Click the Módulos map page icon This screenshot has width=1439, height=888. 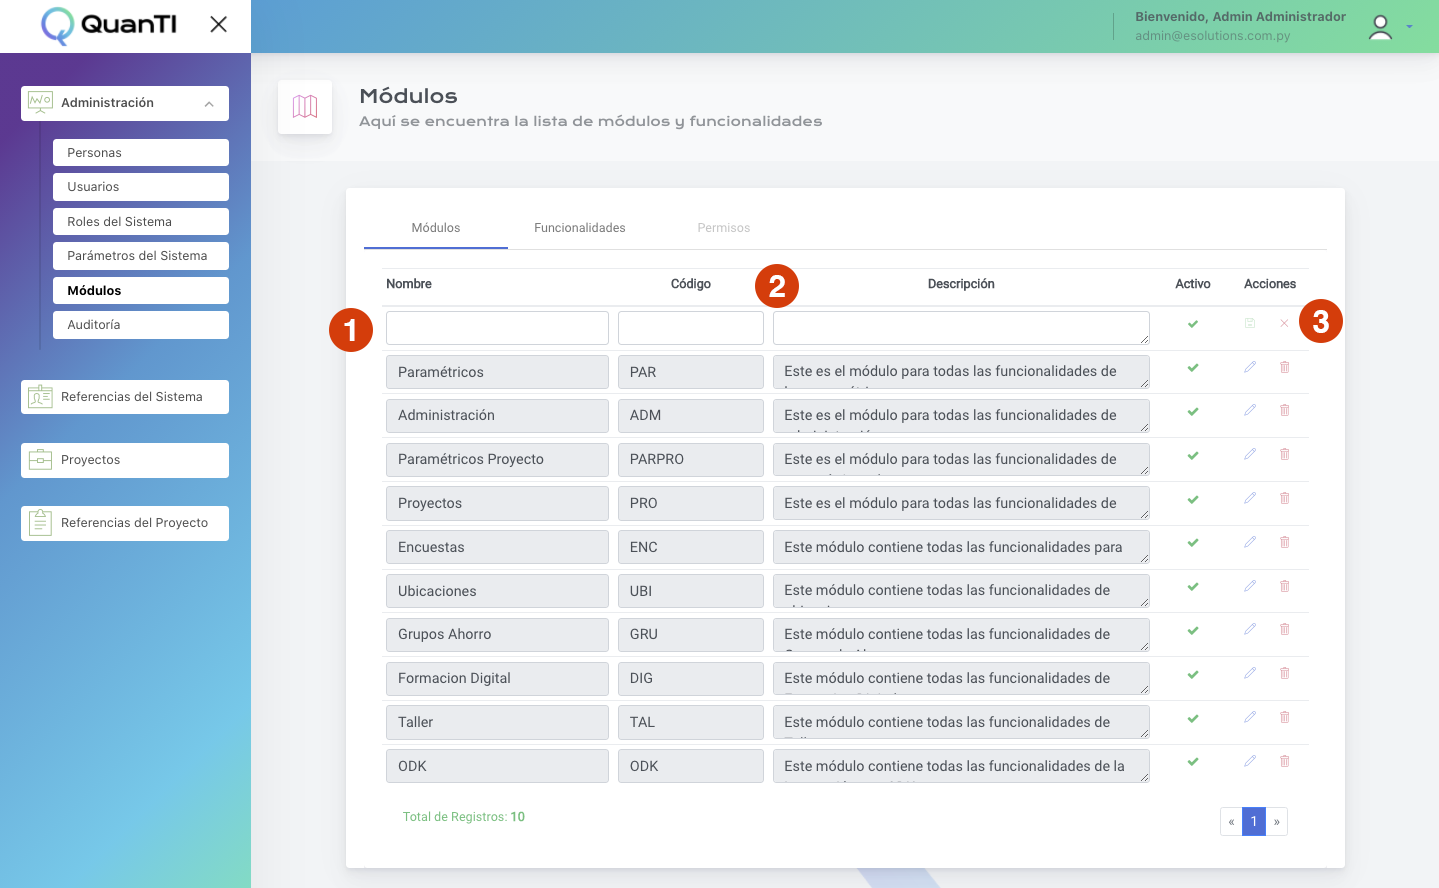click(305, 107)
